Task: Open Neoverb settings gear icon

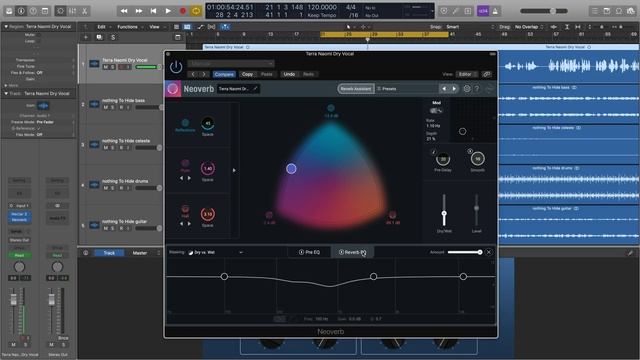Action: coord(467,89)
